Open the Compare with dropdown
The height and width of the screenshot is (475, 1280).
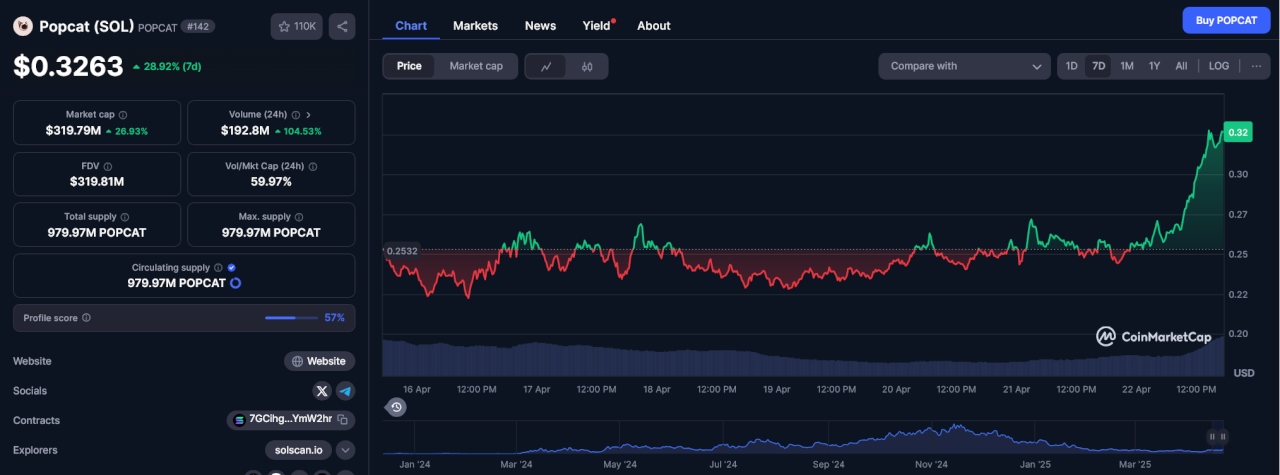click(x=964, y=66)
